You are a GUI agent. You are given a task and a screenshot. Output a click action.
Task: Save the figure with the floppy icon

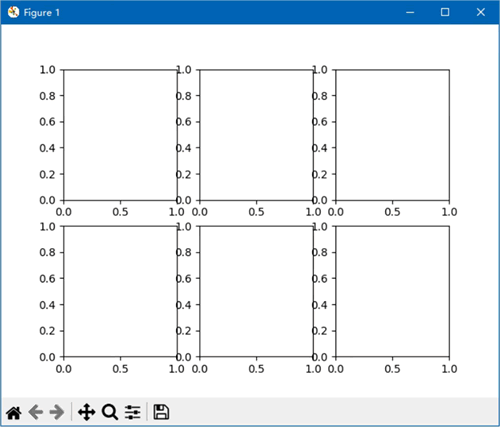(x=161, y=412)
